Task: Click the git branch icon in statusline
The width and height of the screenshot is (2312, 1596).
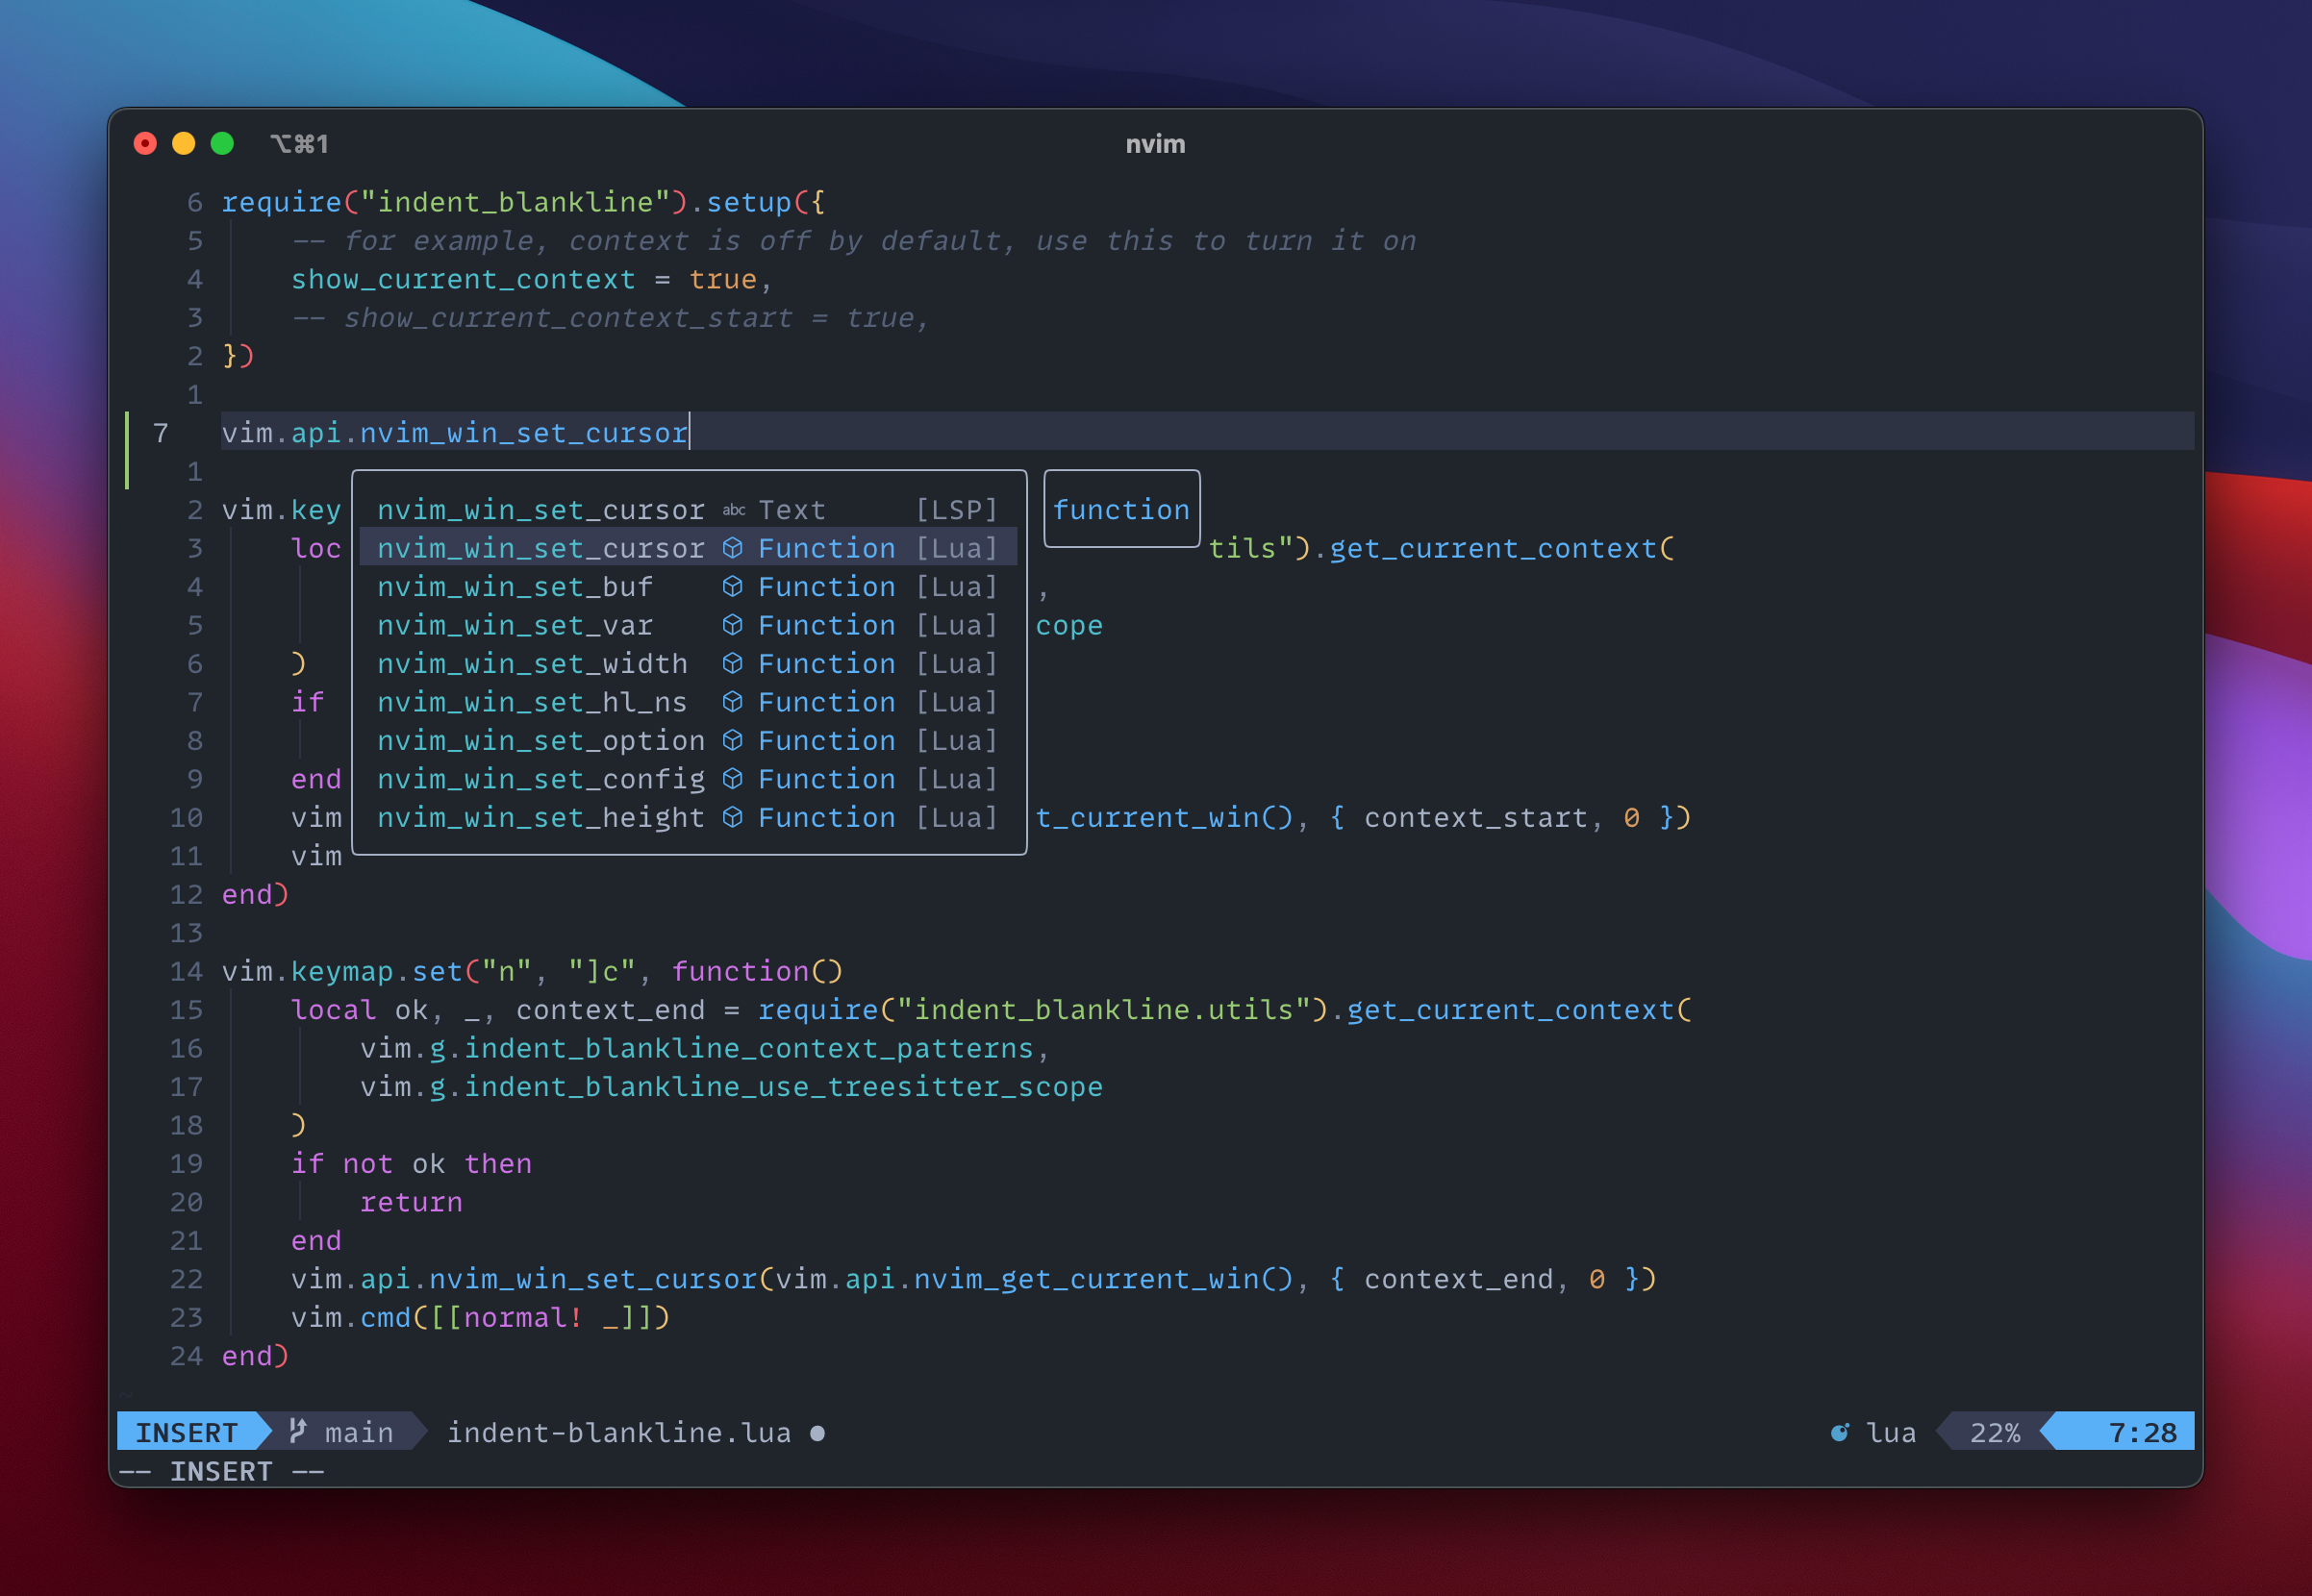Action: tap(297, 1431)
